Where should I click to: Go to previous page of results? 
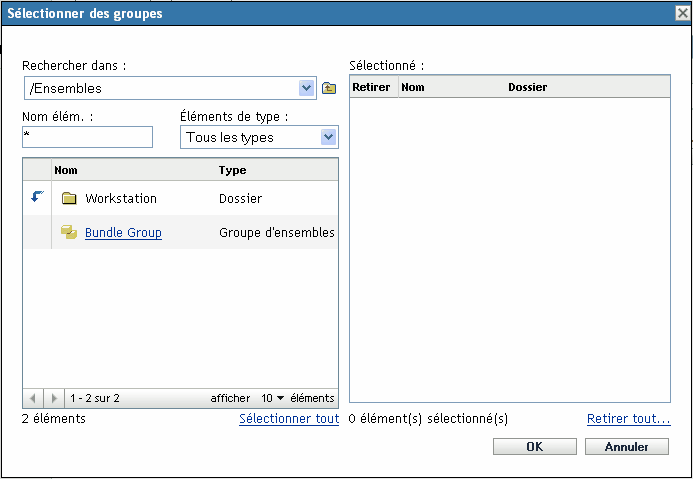33,398
